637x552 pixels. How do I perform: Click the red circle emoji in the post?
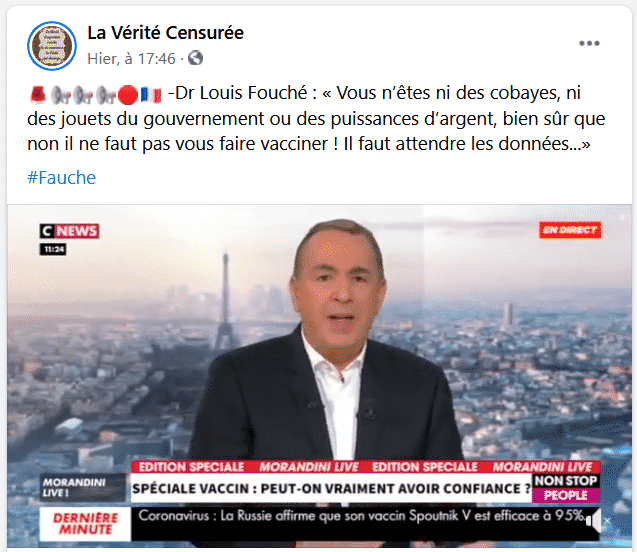pyautogui.click(x=128, y=95)
